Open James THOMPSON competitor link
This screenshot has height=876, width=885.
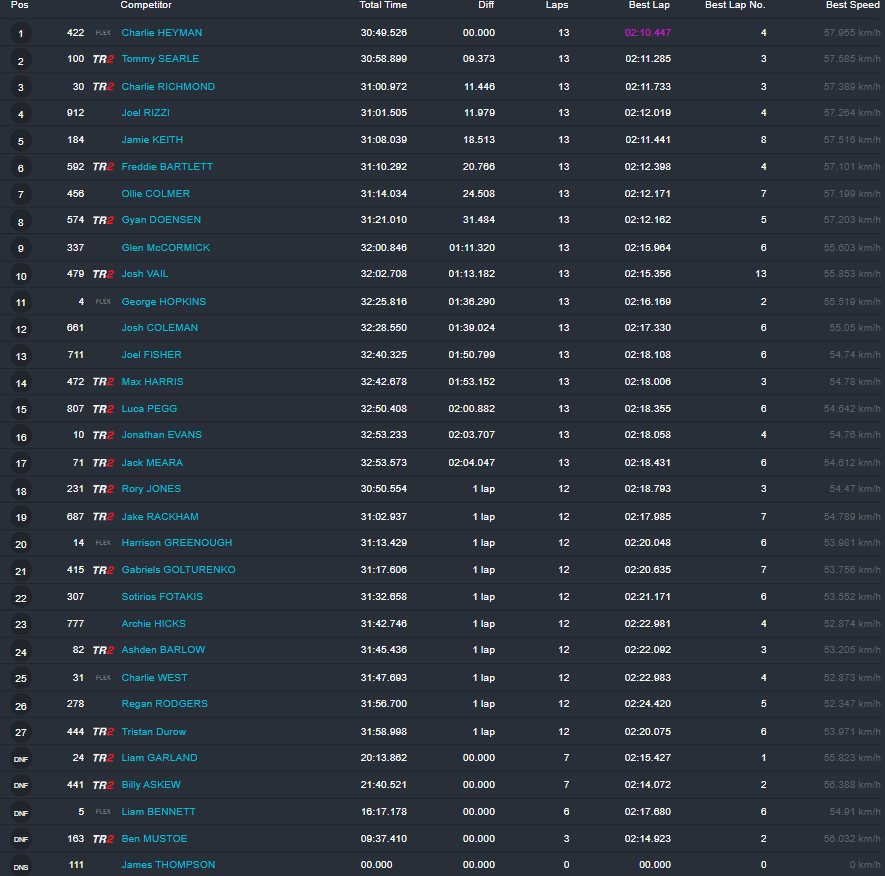pyautogui.click(x=168, y=865)
